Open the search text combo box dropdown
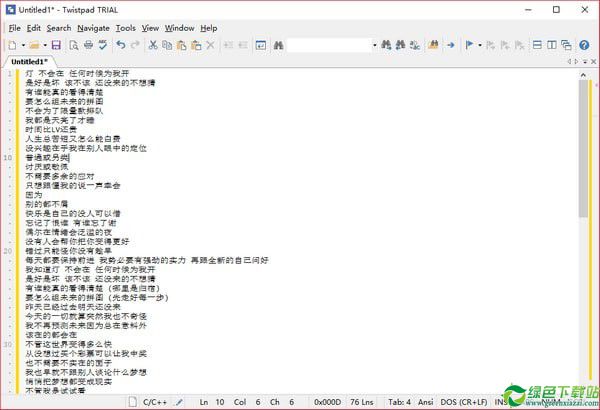The width and height of the screenshot is (600, 410). click(374, 45)
